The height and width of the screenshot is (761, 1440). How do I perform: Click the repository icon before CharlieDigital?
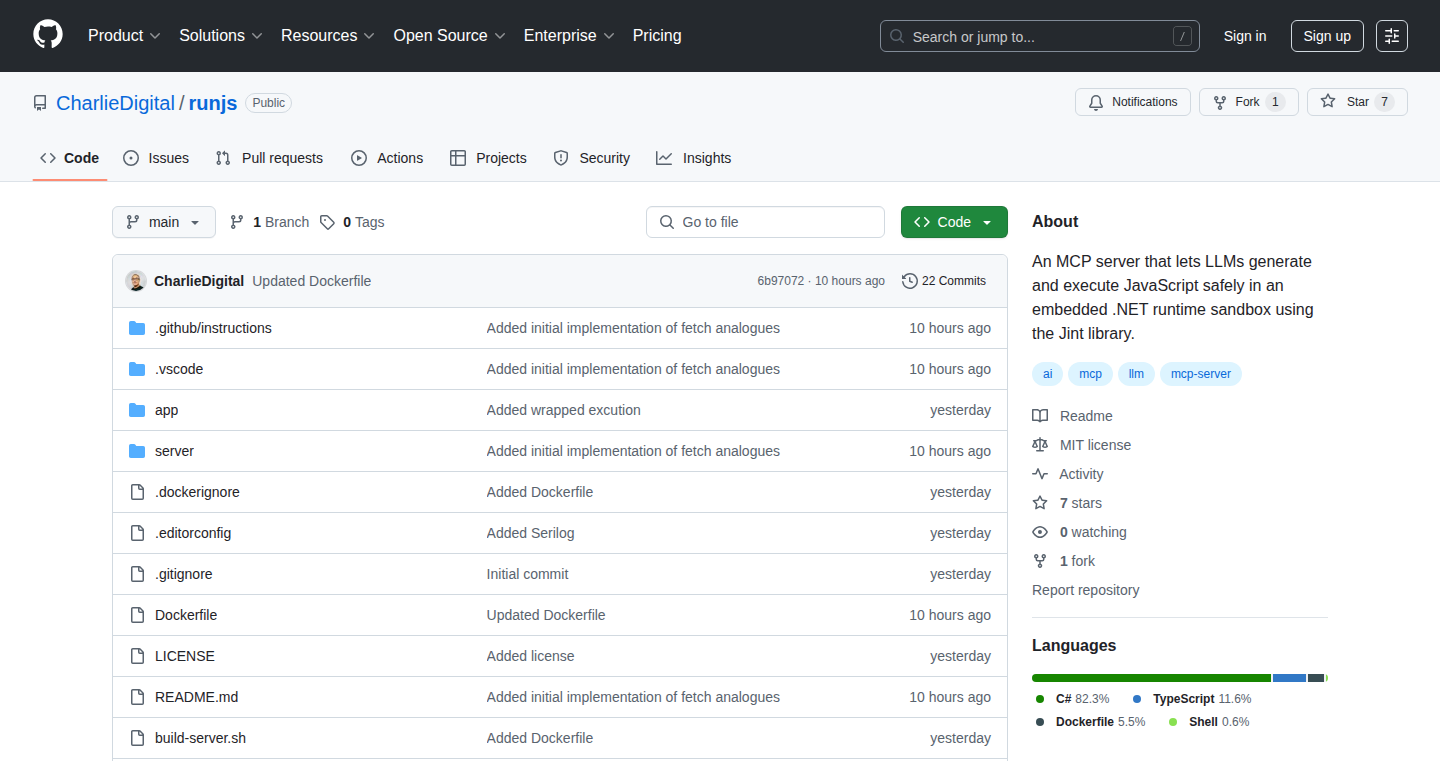click(40, 103)
